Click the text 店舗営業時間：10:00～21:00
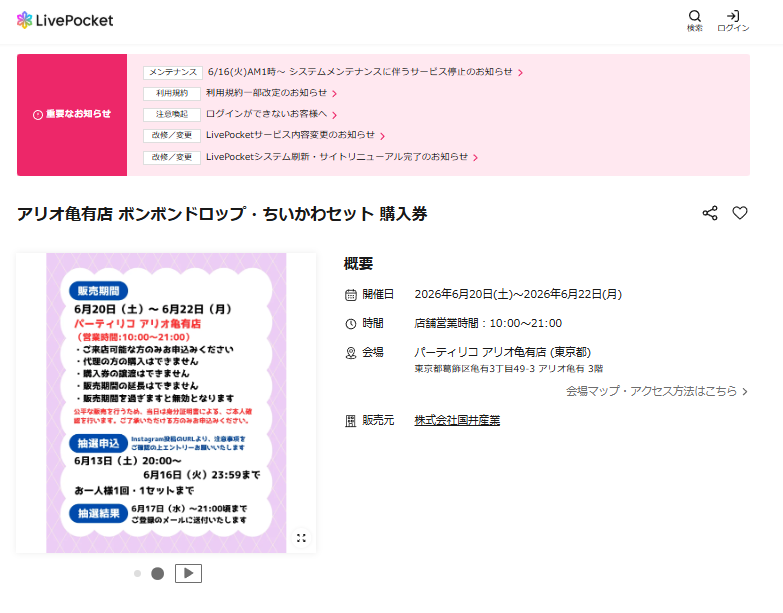Viewport: 783px width, 613px height. (488, 323)
